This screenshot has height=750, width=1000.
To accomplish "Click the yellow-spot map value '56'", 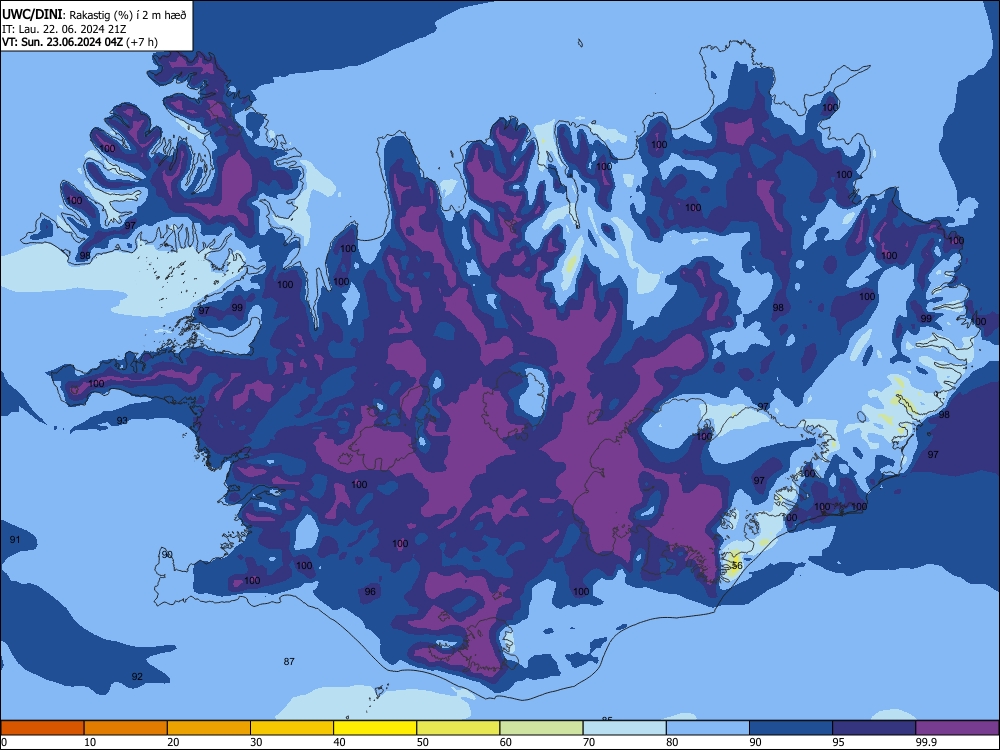I will (x=737, y=565).
